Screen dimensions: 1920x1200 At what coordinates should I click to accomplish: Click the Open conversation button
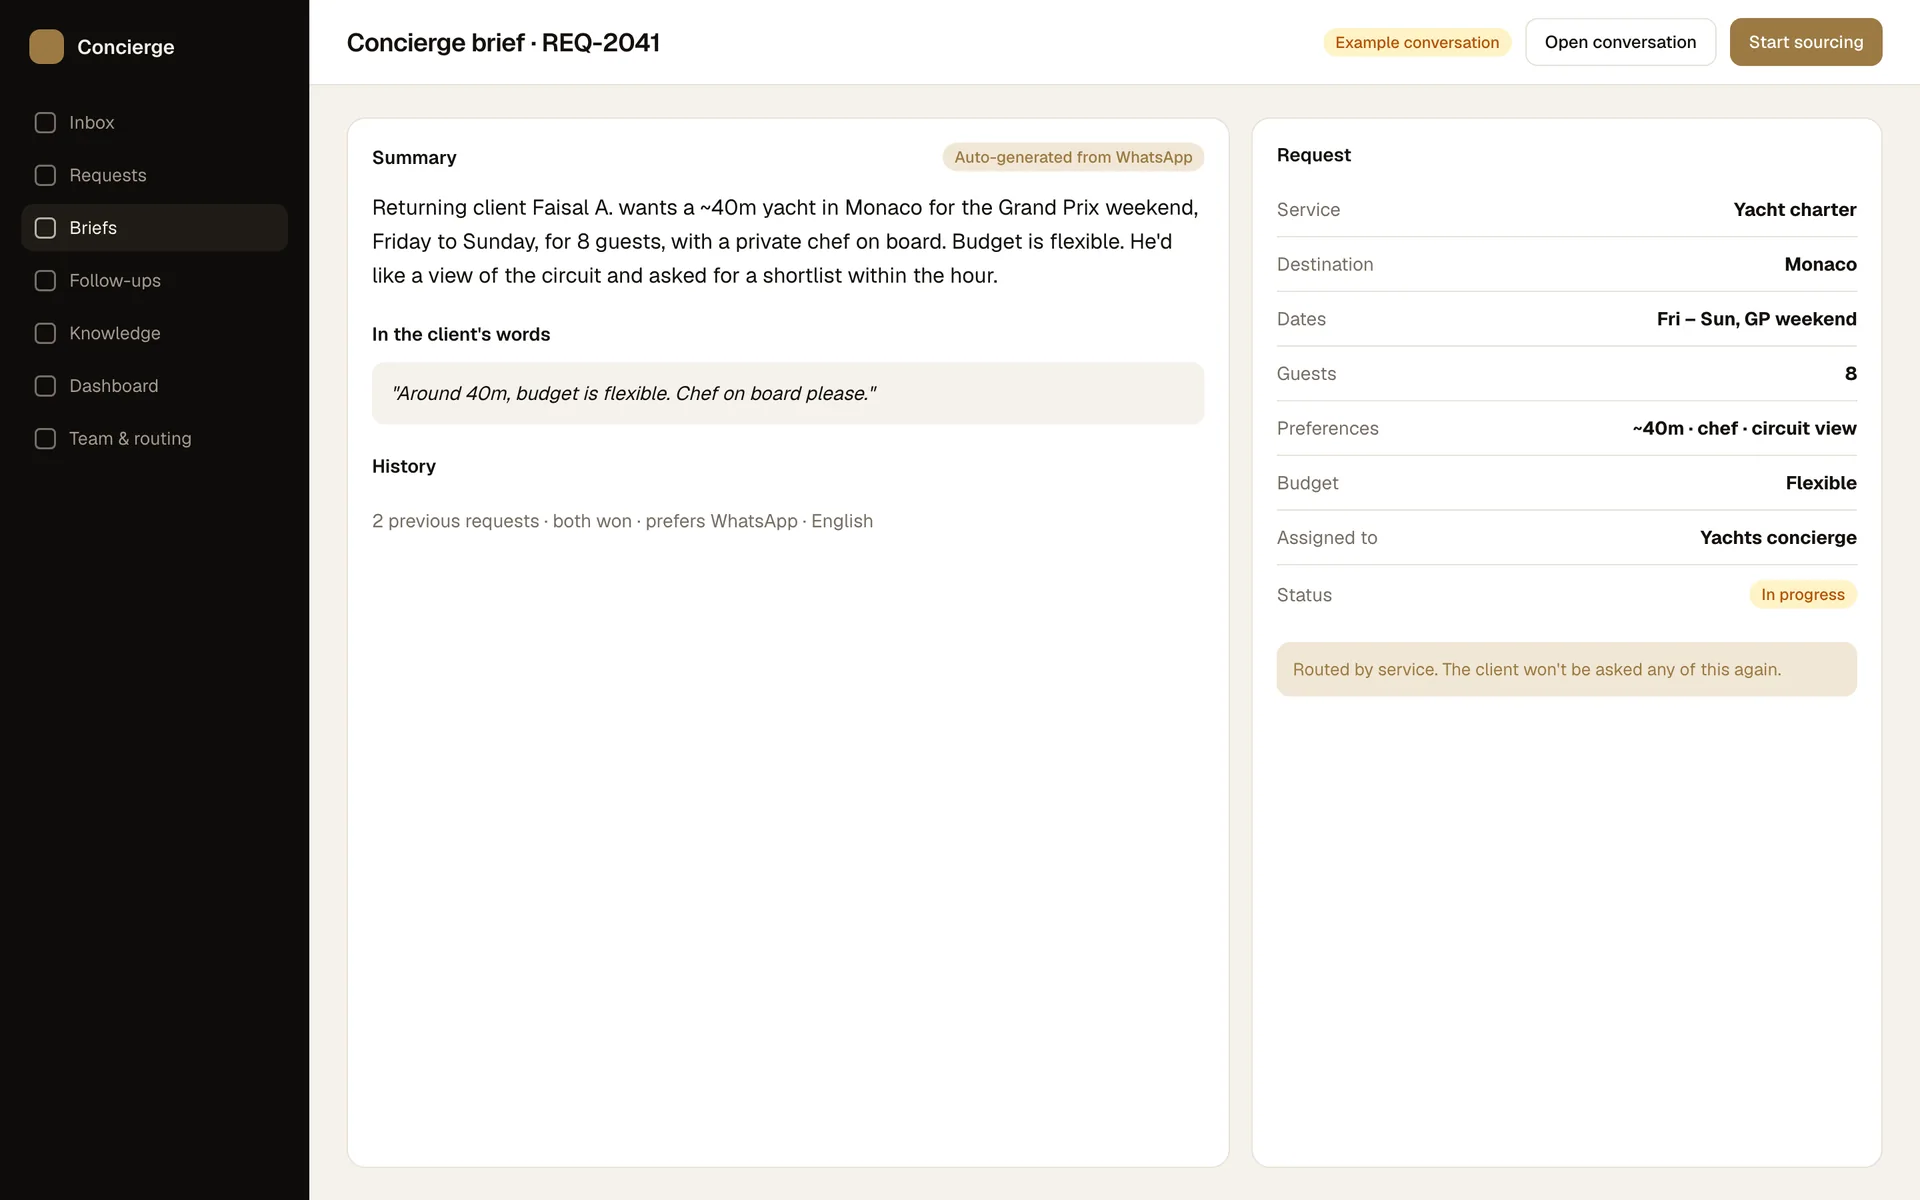1620,42
